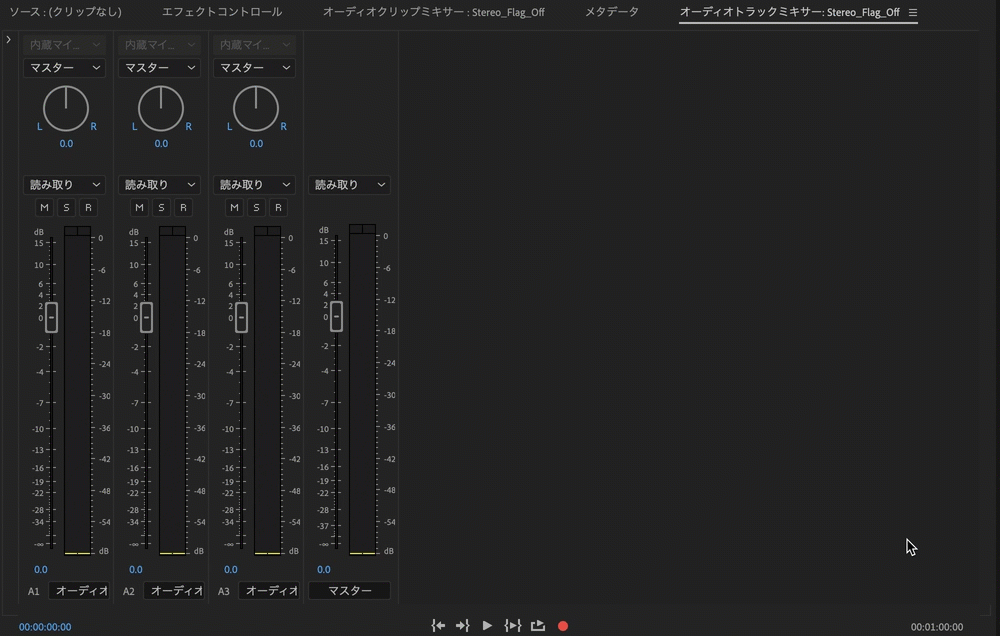This screenshot has height=636, width=1000.
Task: Open A3 output assignment マスター dropdown
Action: coord(254,68)
